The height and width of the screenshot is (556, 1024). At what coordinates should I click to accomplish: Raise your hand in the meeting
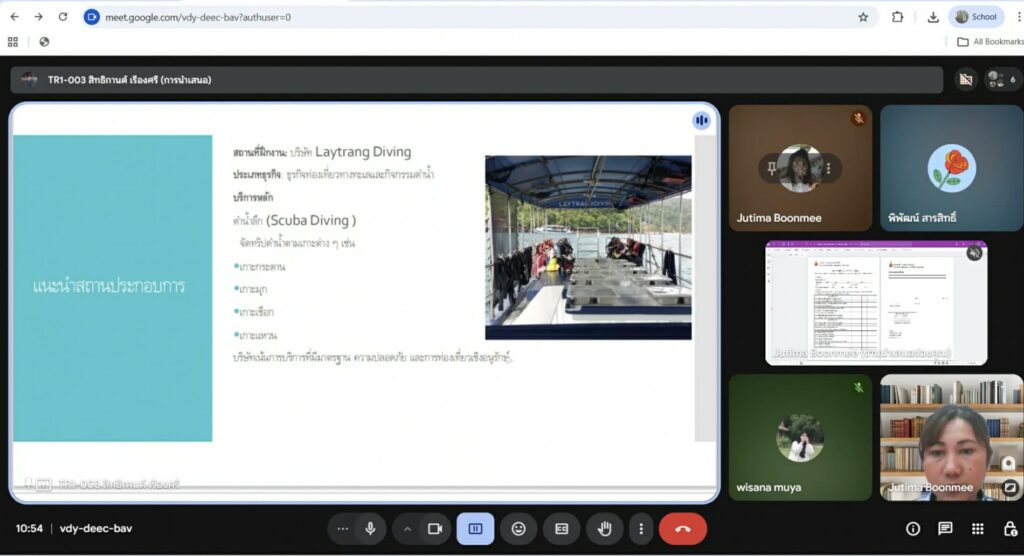pyautogui.click(x=604, y=528)
